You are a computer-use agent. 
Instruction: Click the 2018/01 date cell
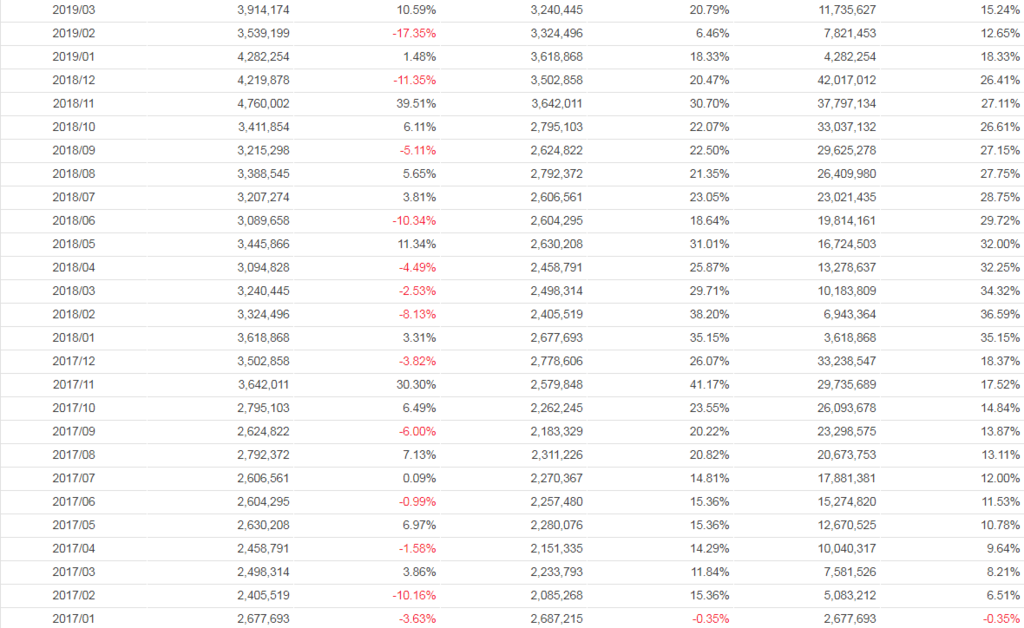(75, 337)
